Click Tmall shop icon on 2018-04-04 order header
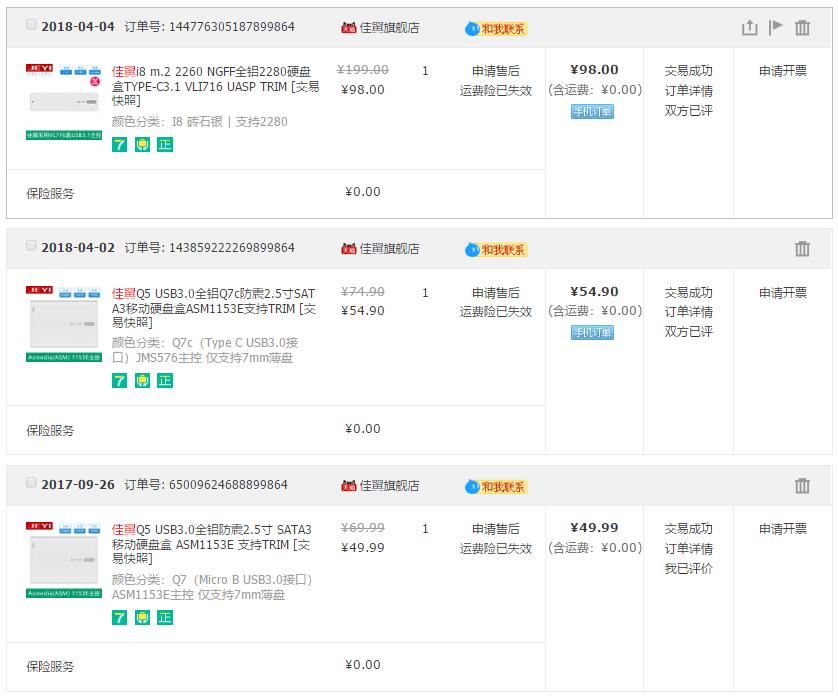The height and width of the screenshot is (698, 838). (348, 28)
